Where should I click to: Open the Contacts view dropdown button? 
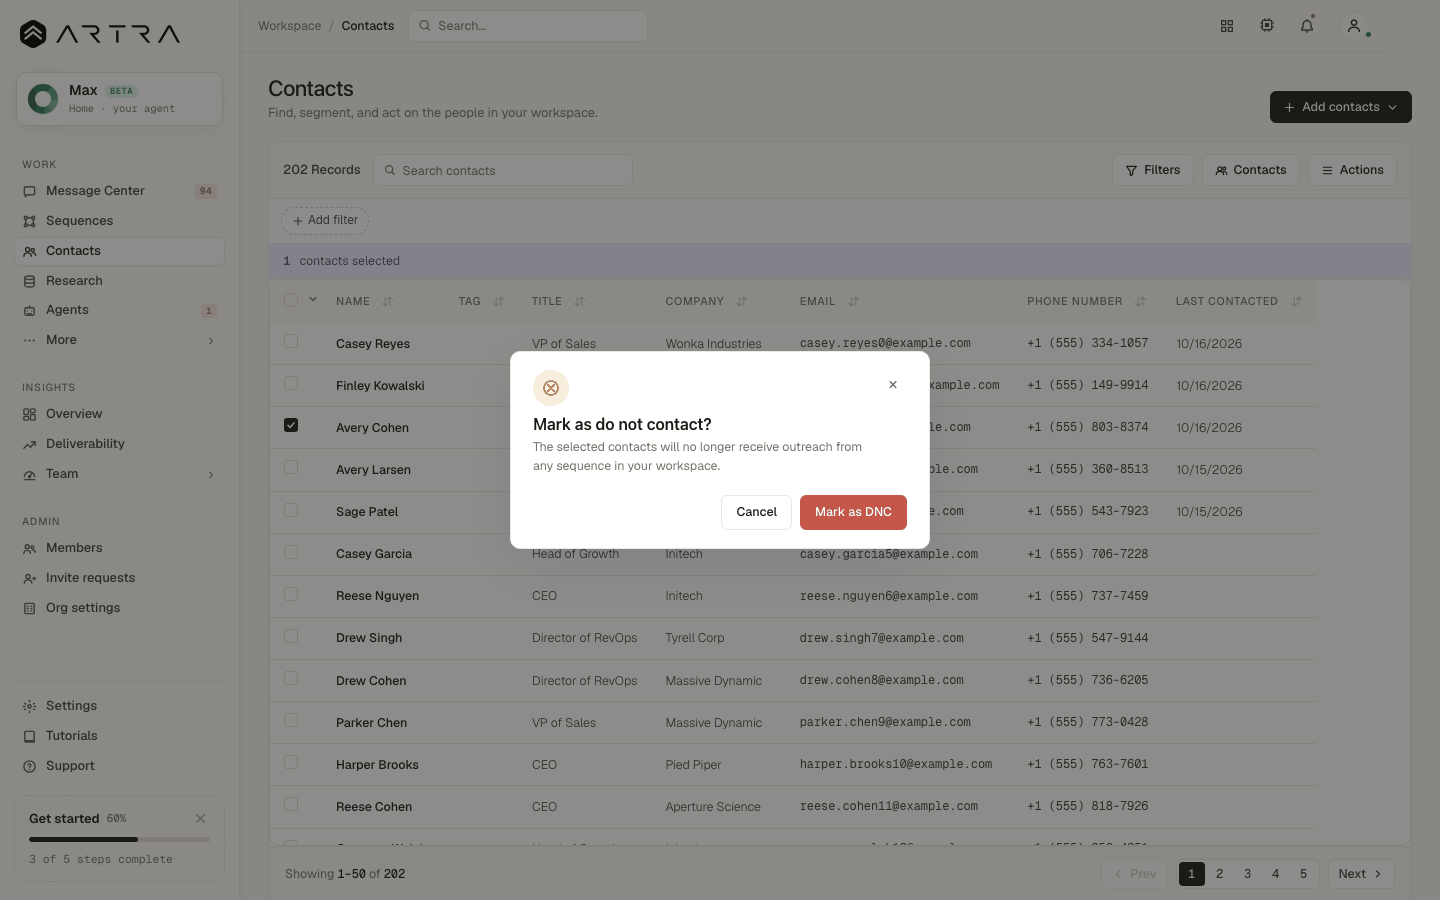pos(1250,170)
